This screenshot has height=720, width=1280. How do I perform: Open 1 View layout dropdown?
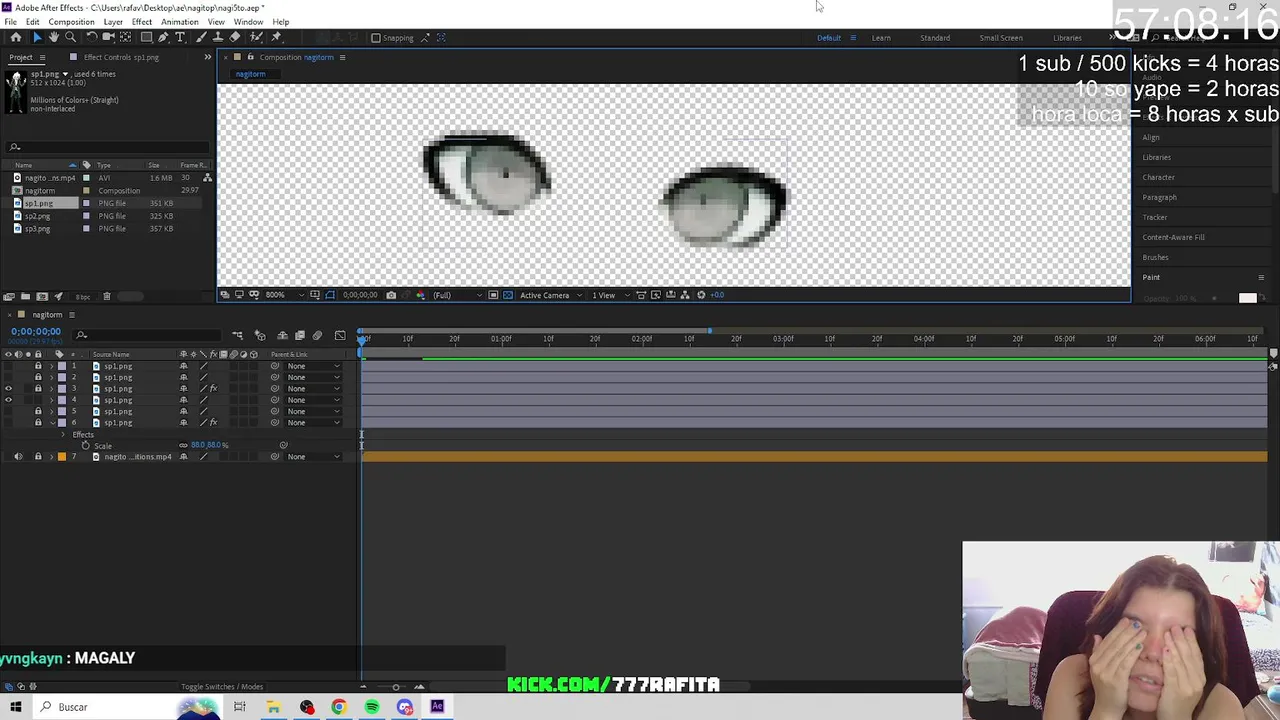[611, 295]
